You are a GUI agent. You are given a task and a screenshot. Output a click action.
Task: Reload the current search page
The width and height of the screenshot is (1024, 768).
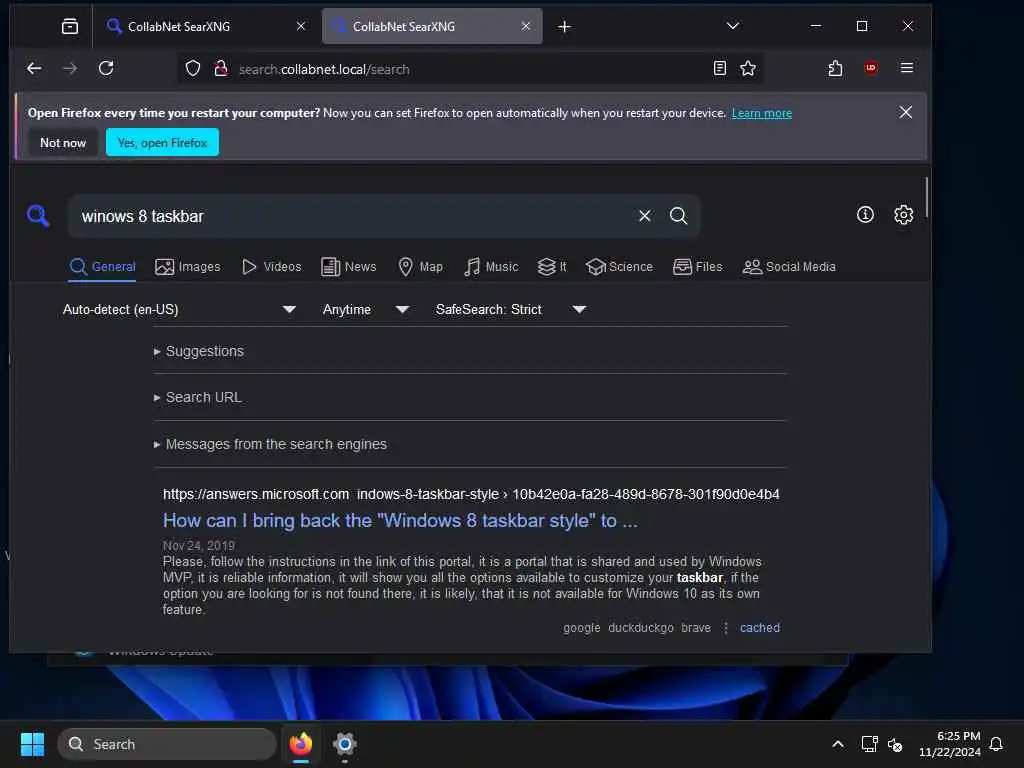(x=106, y=68)
